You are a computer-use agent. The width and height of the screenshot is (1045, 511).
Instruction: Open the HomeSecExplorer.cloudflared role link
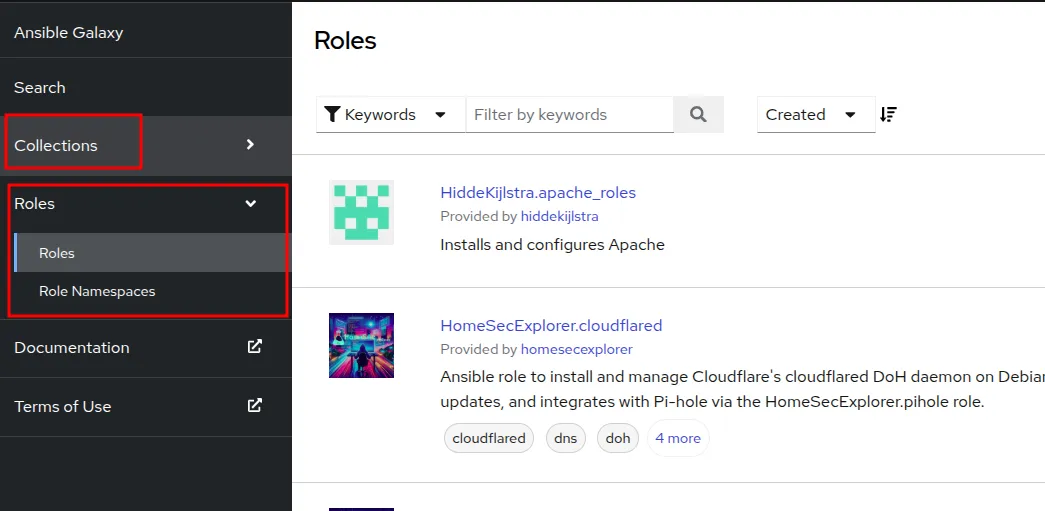coord(551,326)
